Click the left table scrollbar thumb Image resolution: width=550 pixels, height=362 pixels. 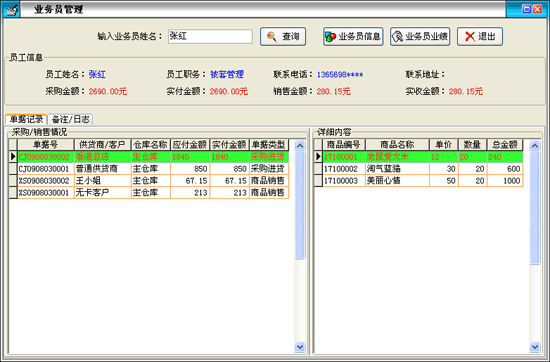point(300,206)
